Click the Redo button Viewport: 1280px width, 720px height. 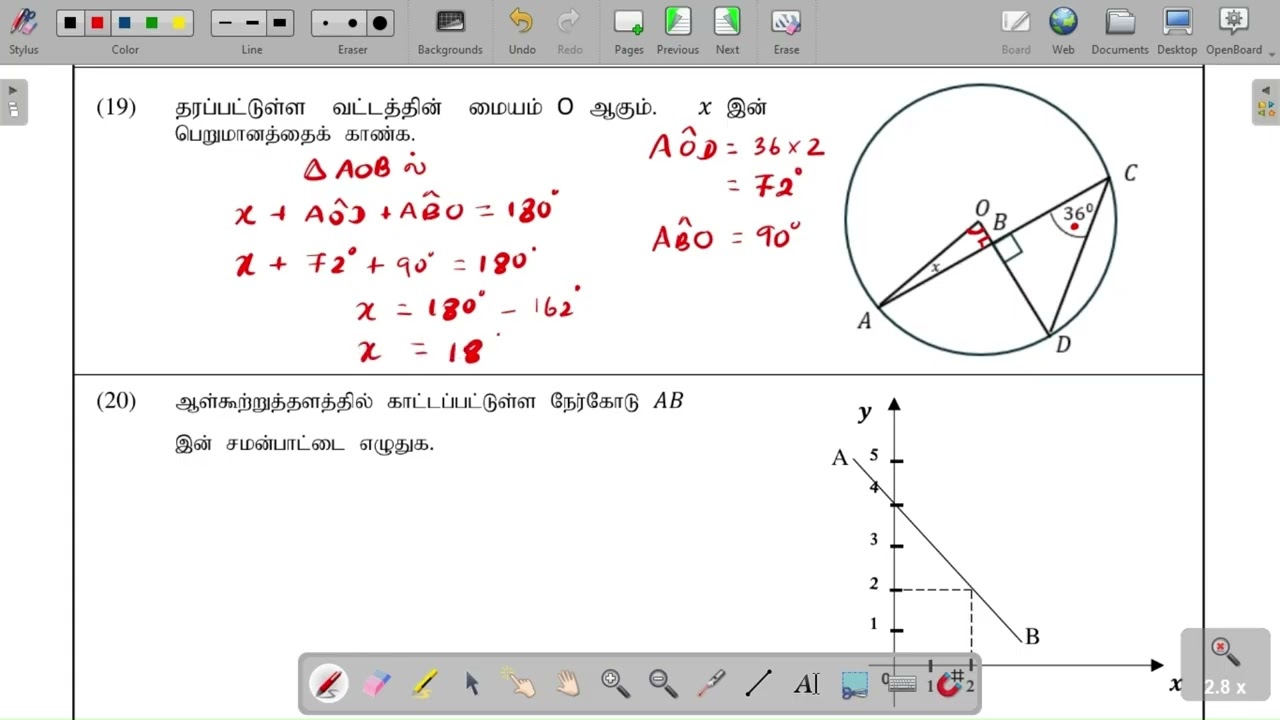tap(570, 30)
